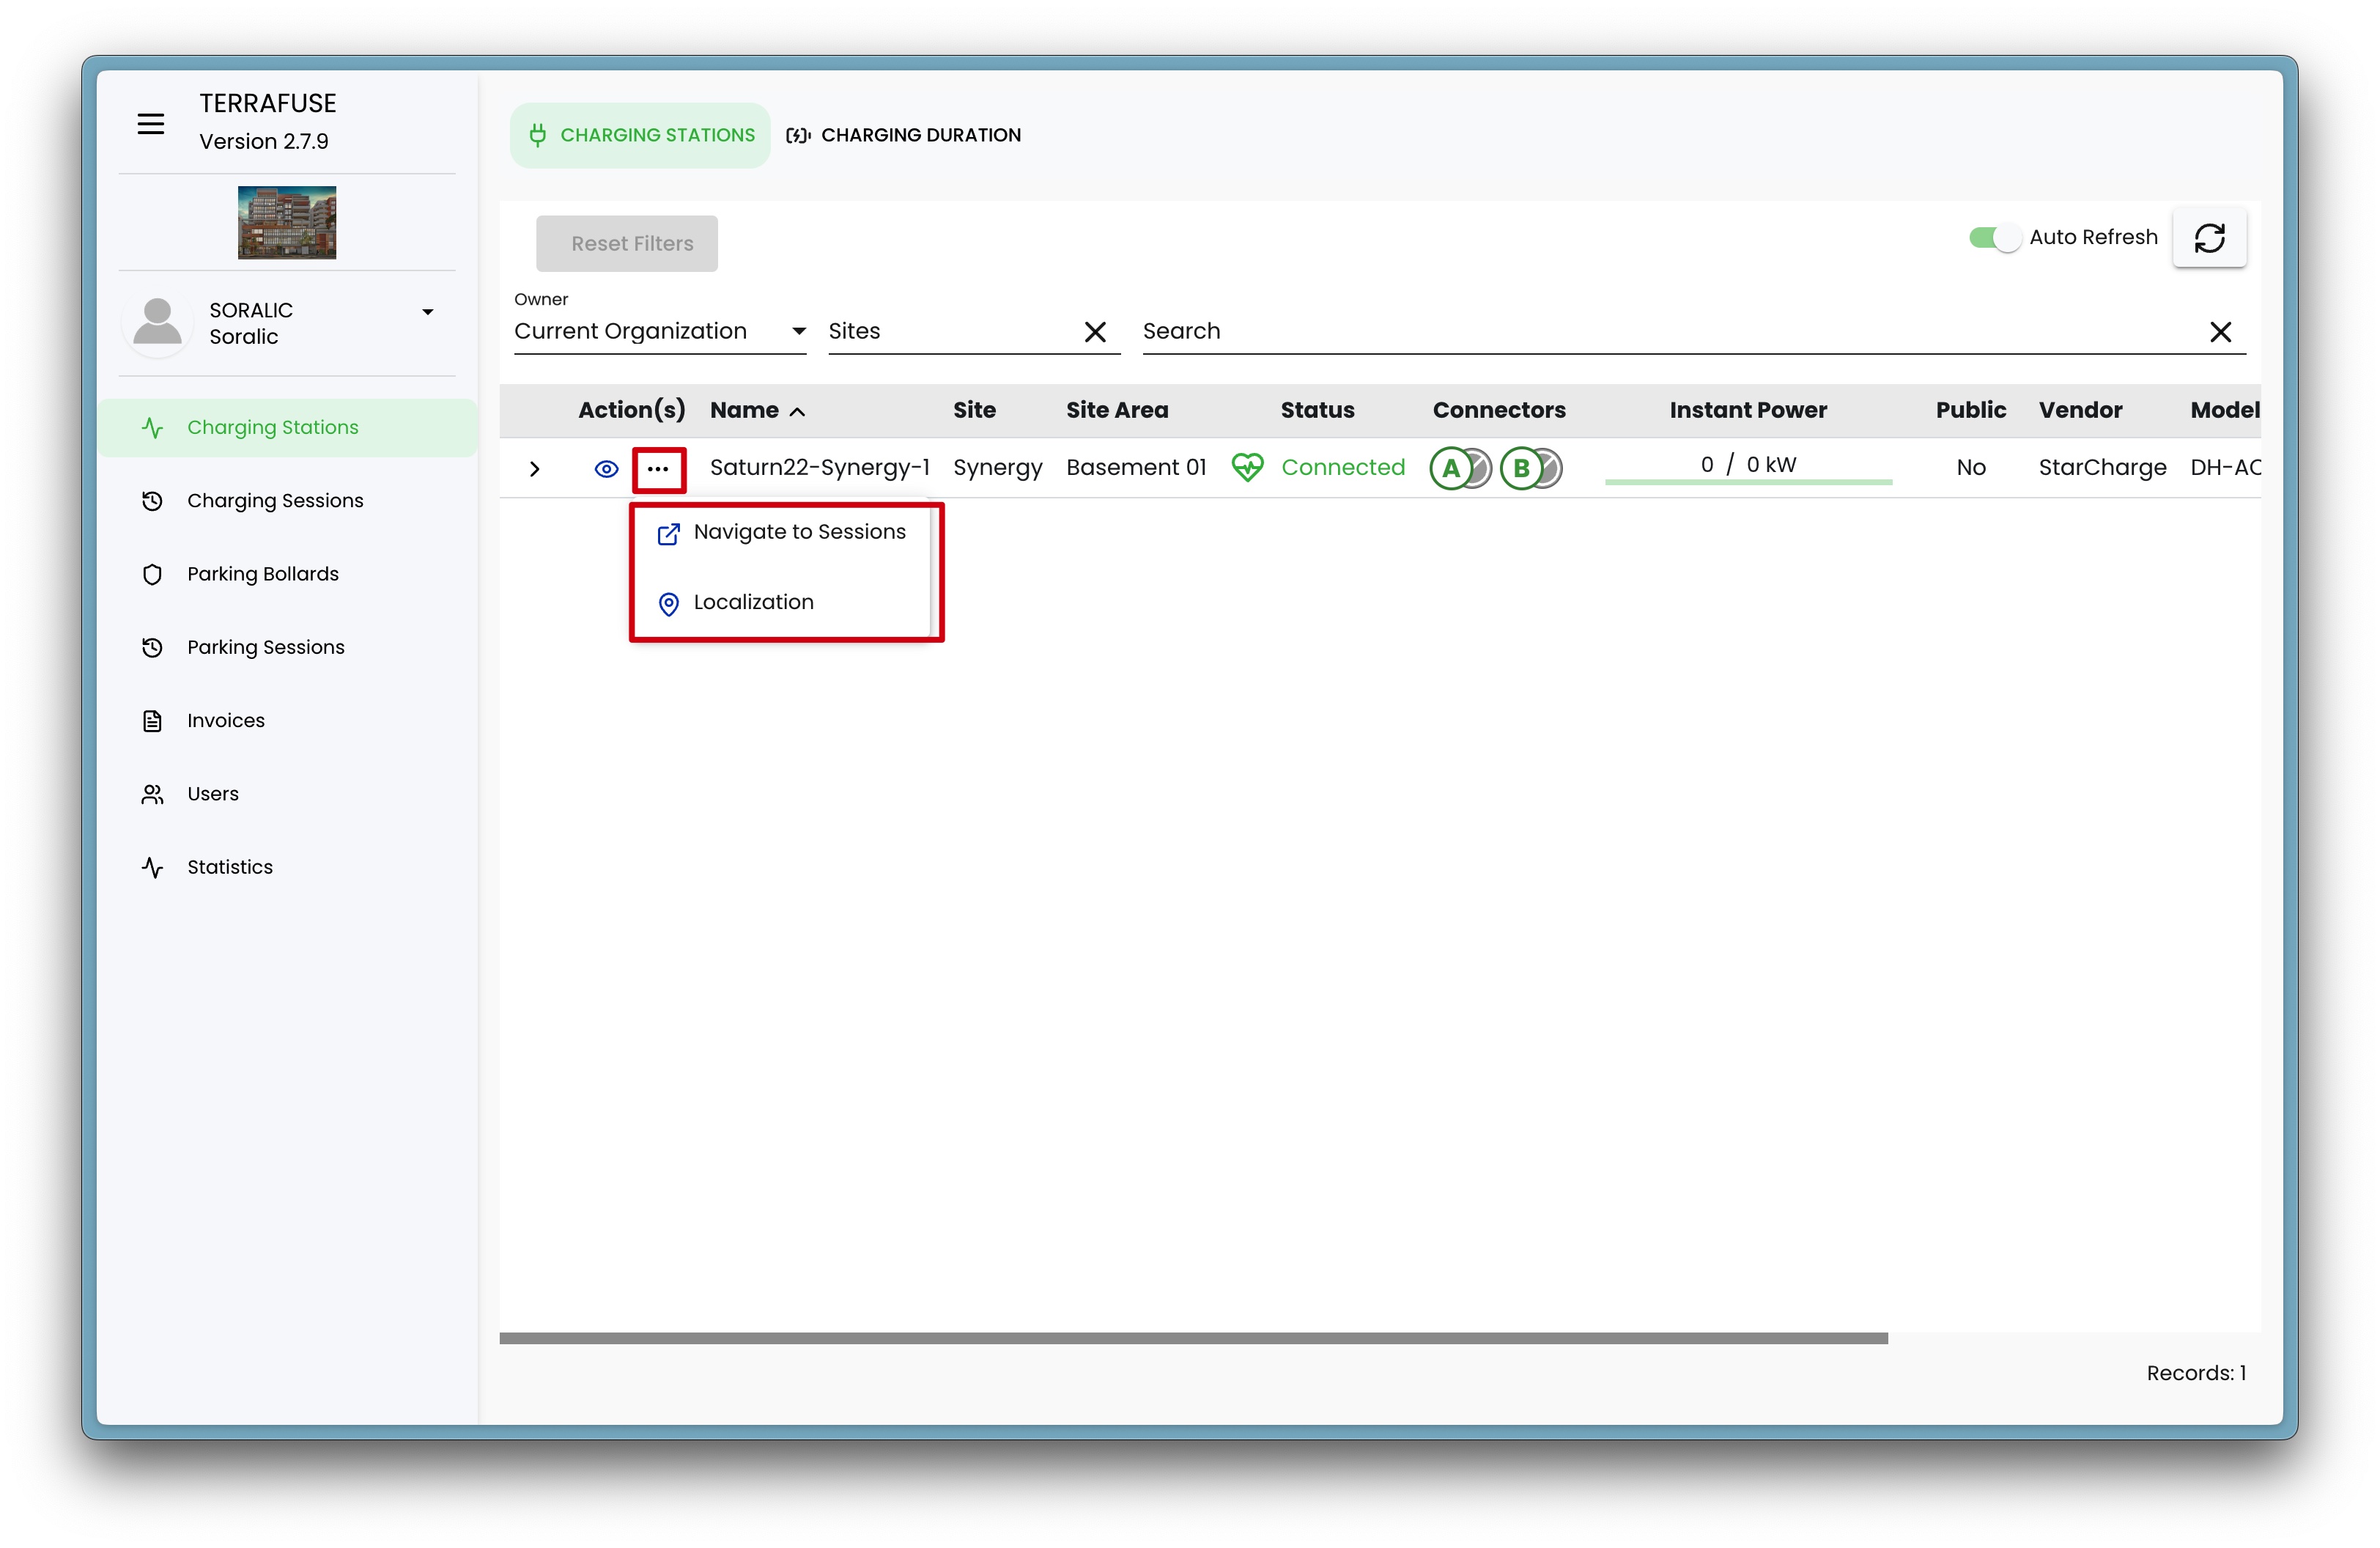This screenshot has height=1548, width=2380.
Task: Clear the Search field X icon
Action: click(2220, 332)
